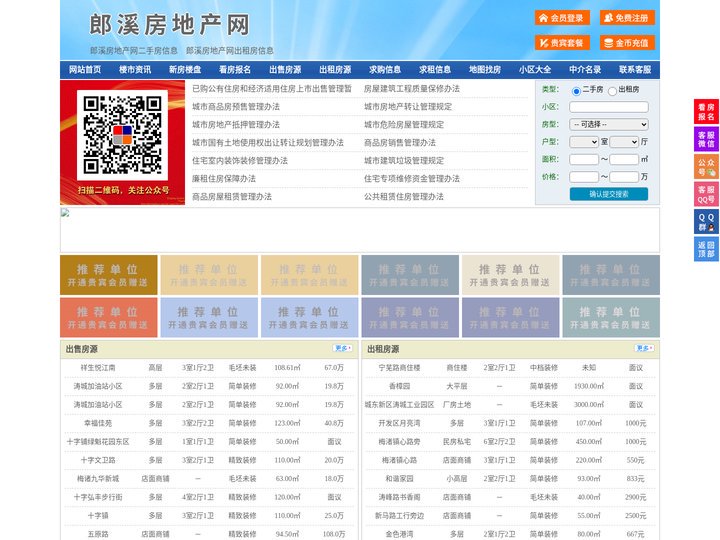720x540 pixels.
Task: Open the 十字铺绿魁花园东区 listing
Action: (98, 442)
